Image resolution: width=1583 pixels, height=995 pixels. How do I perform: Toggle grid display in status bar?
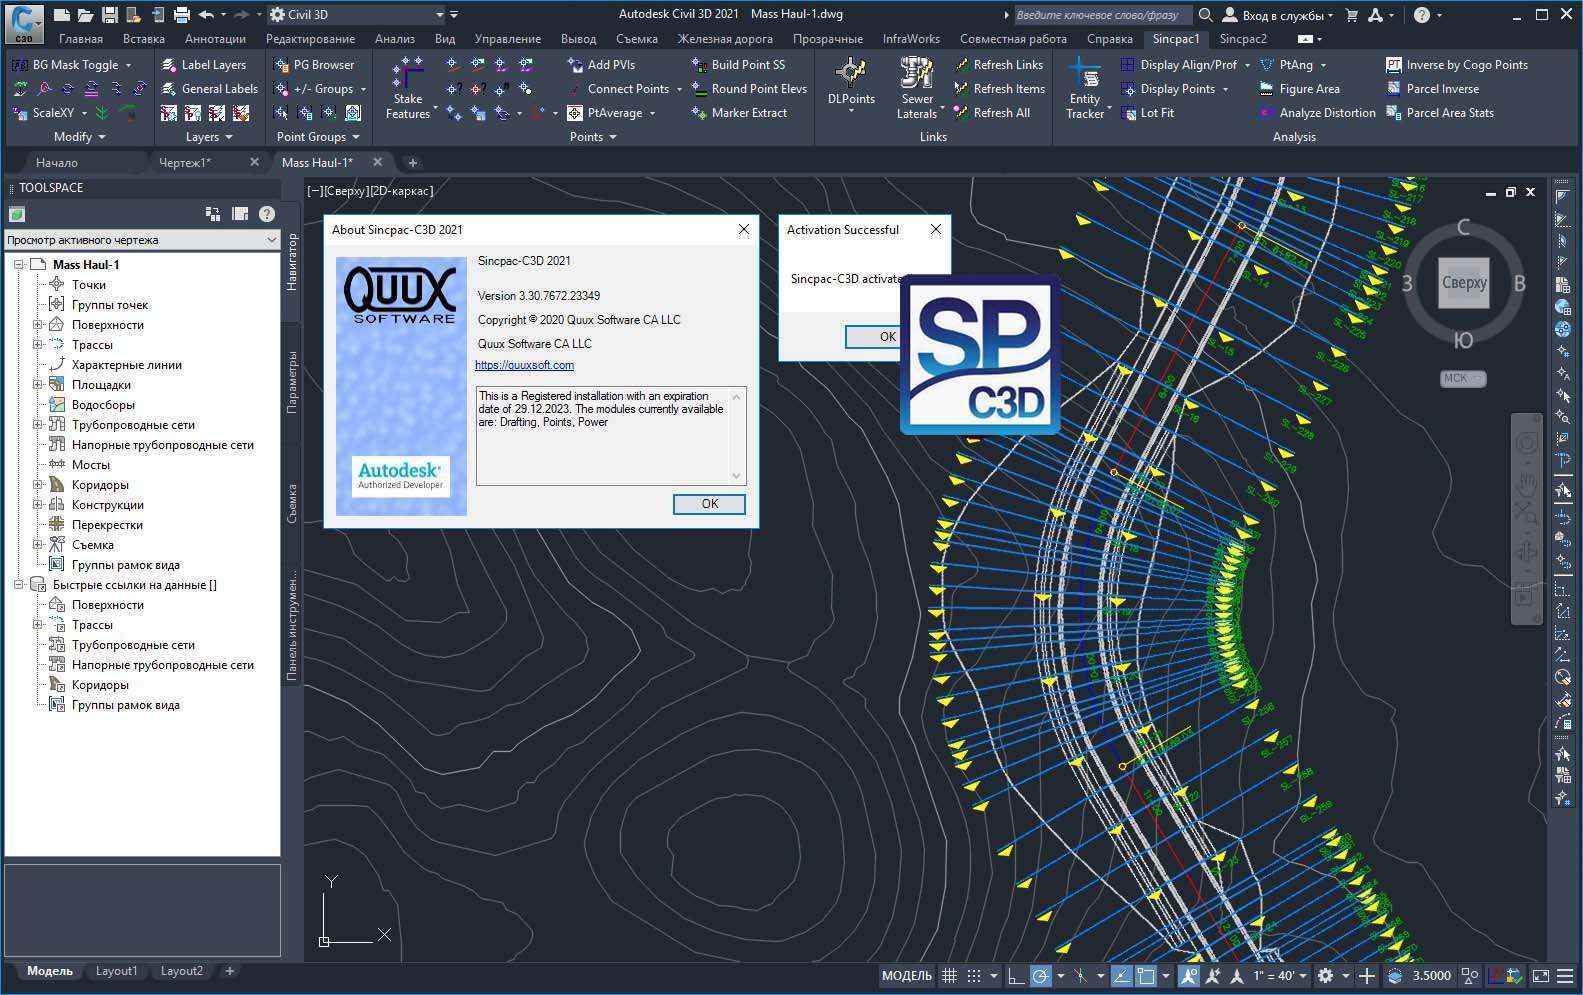(949, 975)
